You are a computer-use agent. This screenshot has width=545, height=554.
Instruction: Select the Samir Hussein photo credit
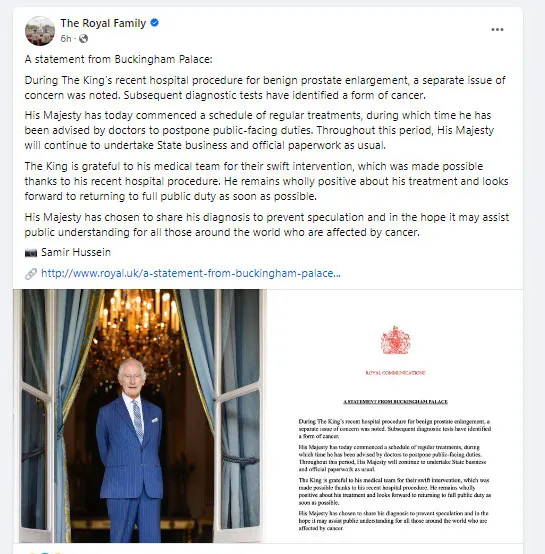point(76,252)
